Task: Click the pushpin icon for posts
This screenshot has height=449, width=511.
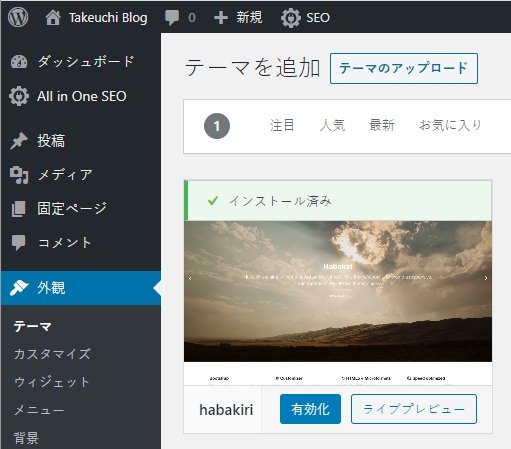Action: (19, 141)
